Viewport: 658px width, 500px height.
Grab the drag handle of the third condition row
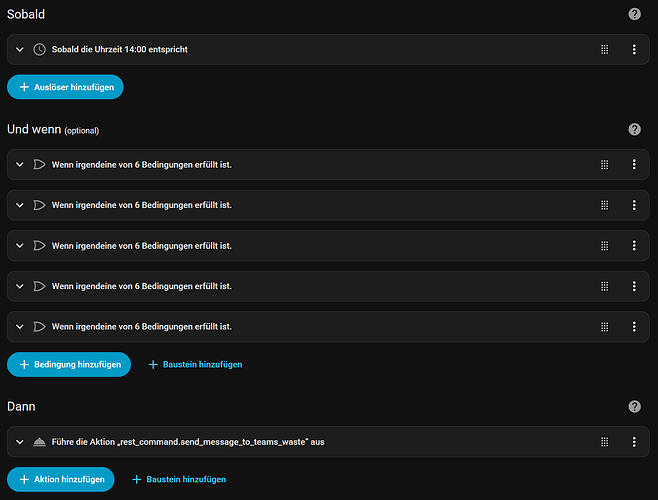click(x=604, y=246)
